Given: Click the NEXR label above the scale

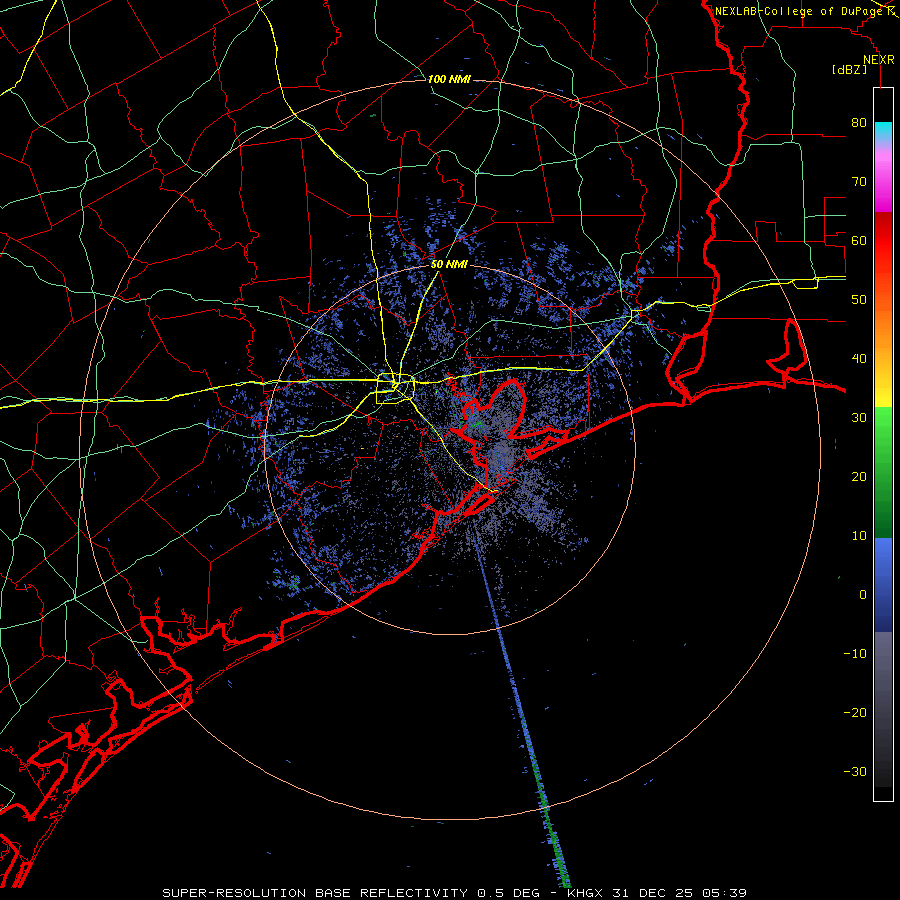Looking at the screenshot, I should click(x=879, y=60).
